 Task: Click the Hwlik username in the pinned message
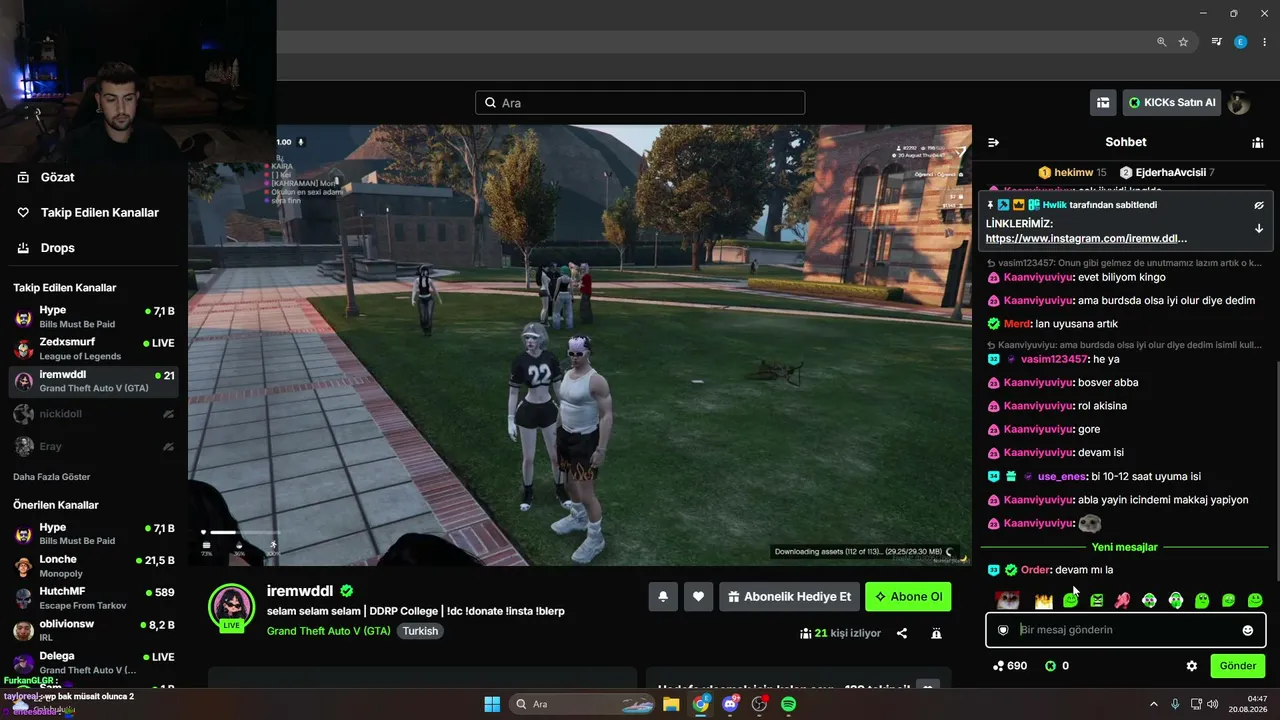(x=1054, y=205)
